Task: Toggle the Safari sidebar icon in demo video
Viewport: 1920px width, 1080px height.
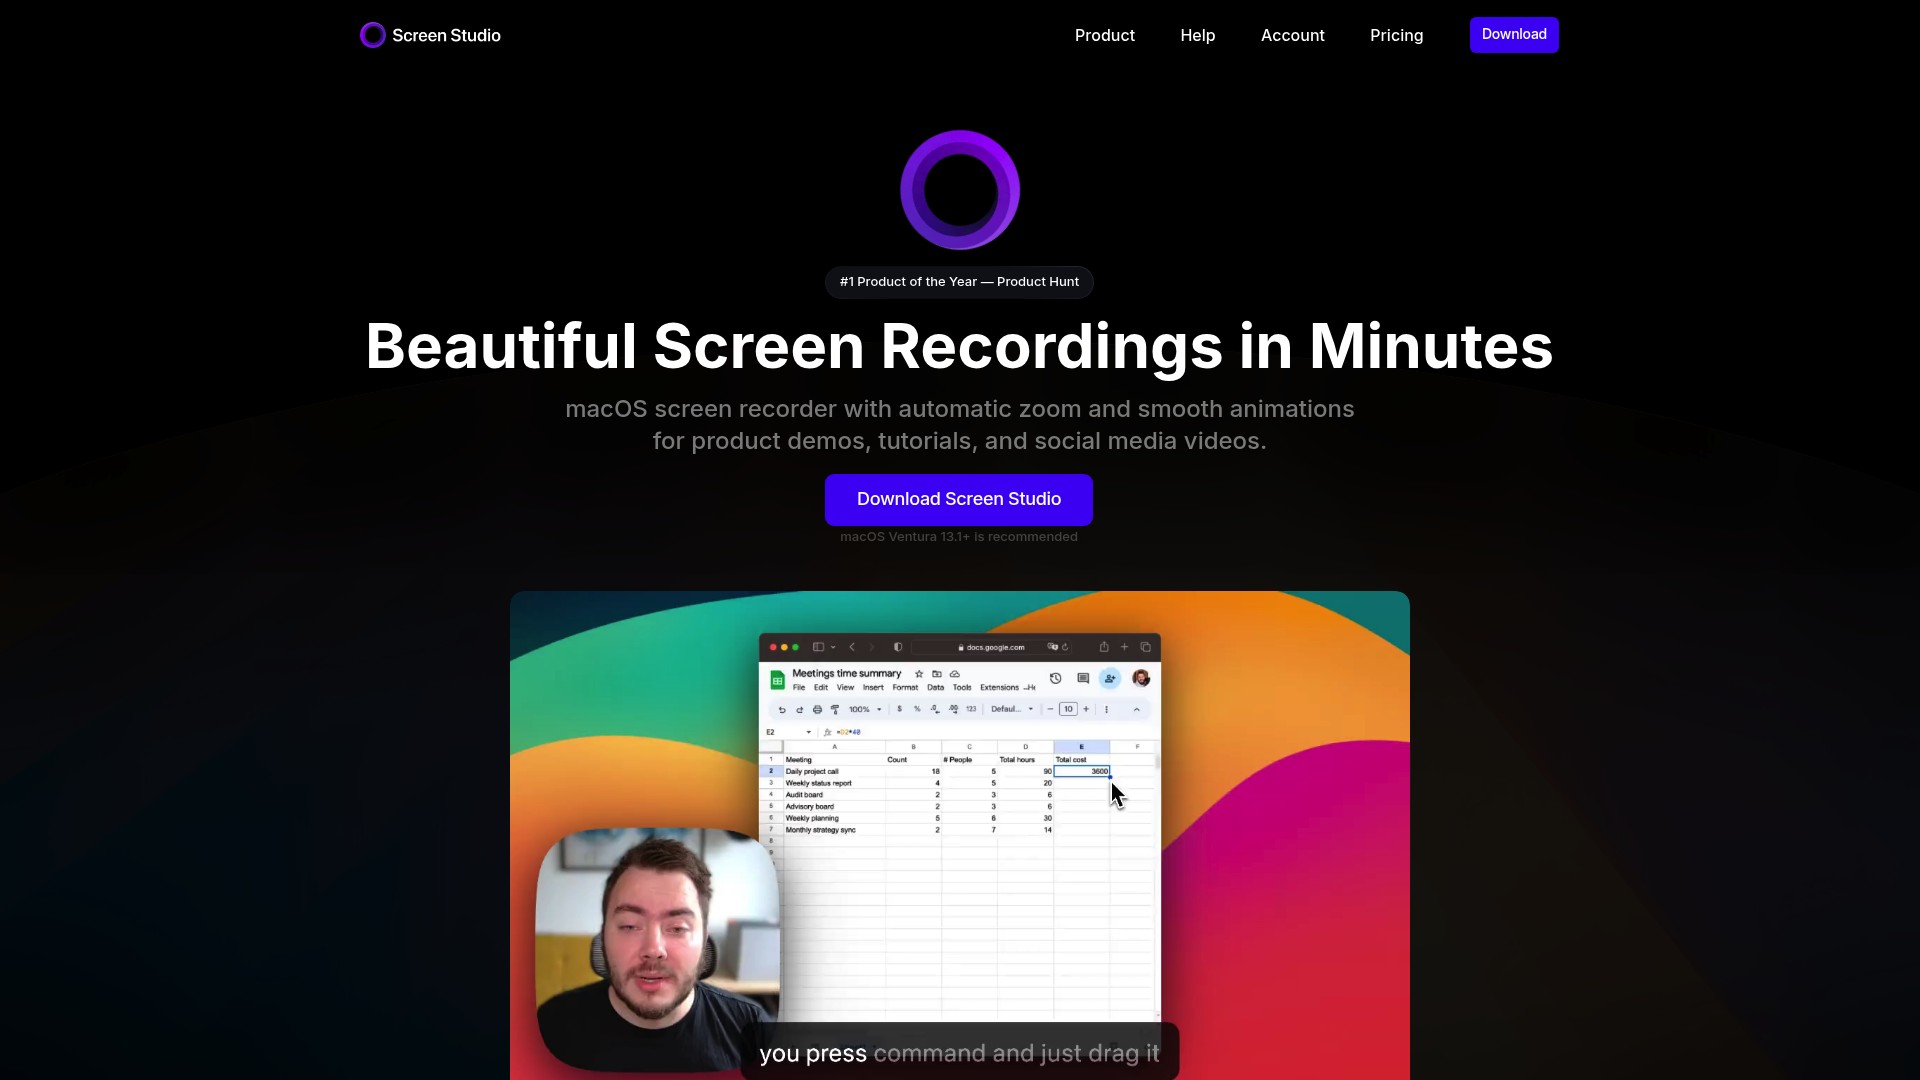Action: (817, 647)
